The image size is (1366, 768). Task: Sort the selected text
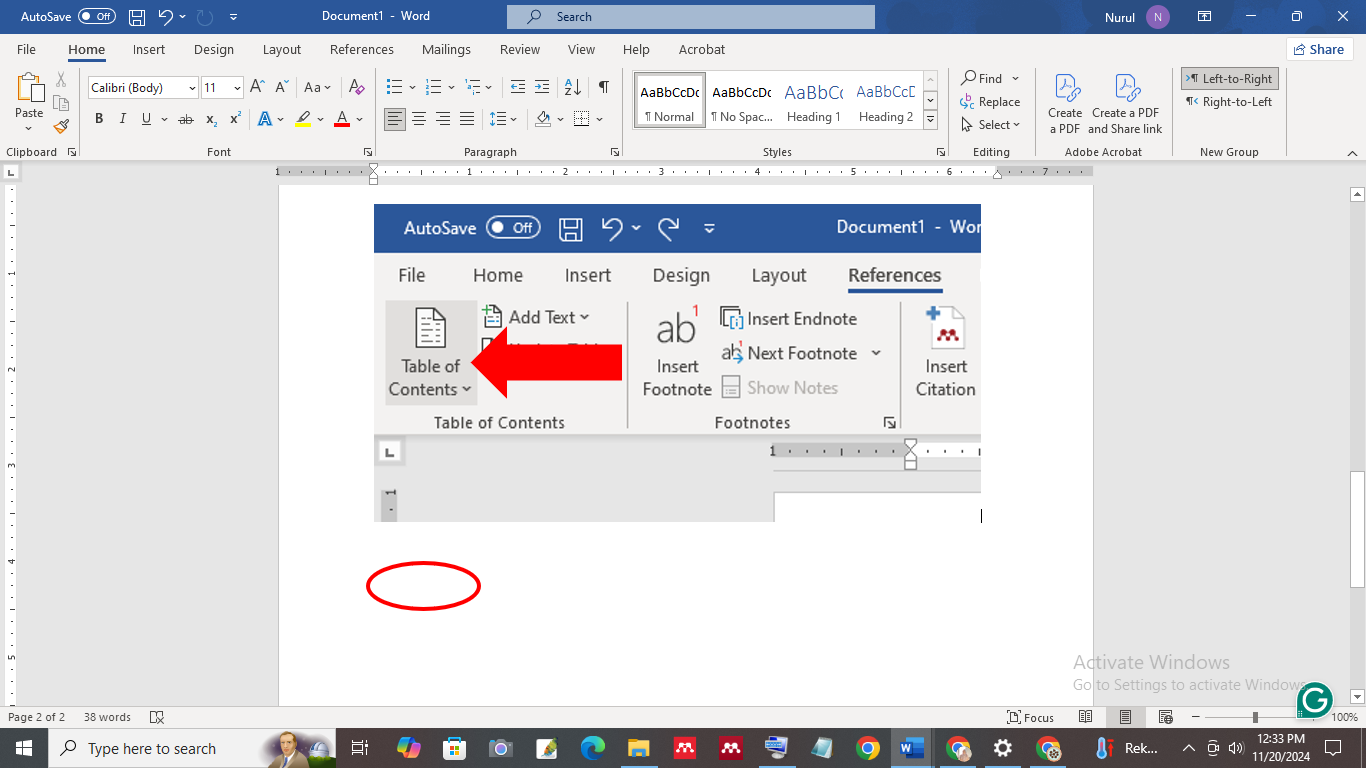point(572,88)
